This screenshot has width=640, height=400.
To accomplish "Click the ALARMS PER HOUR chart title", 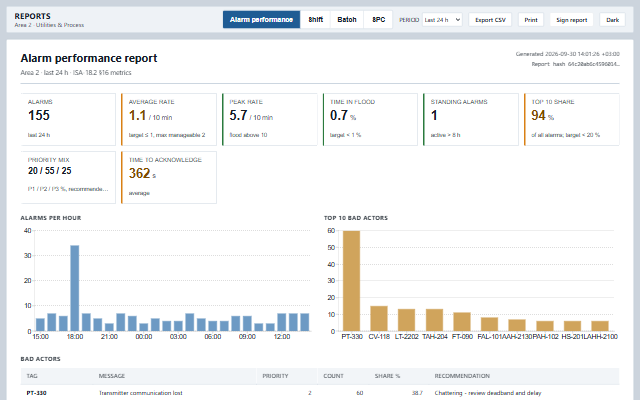I will coord(51,218).
